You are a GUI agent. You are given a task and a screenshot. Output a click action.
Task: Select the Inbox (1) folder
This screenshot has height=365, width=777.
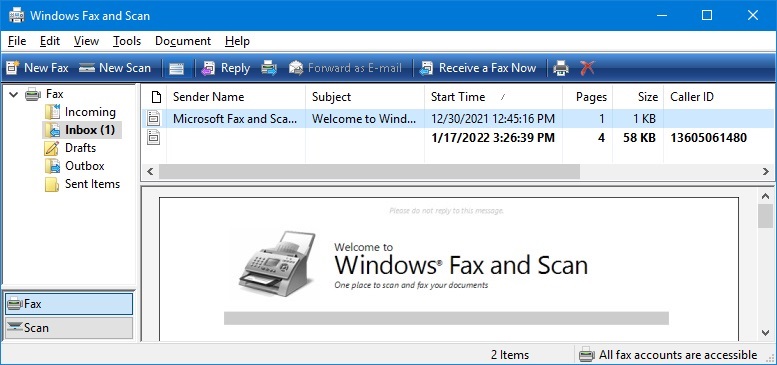pos(90,130)
